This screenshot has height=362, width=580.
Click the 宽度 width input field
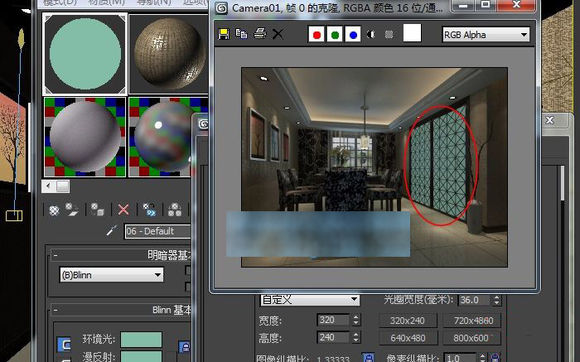click(x=333, y=319)
